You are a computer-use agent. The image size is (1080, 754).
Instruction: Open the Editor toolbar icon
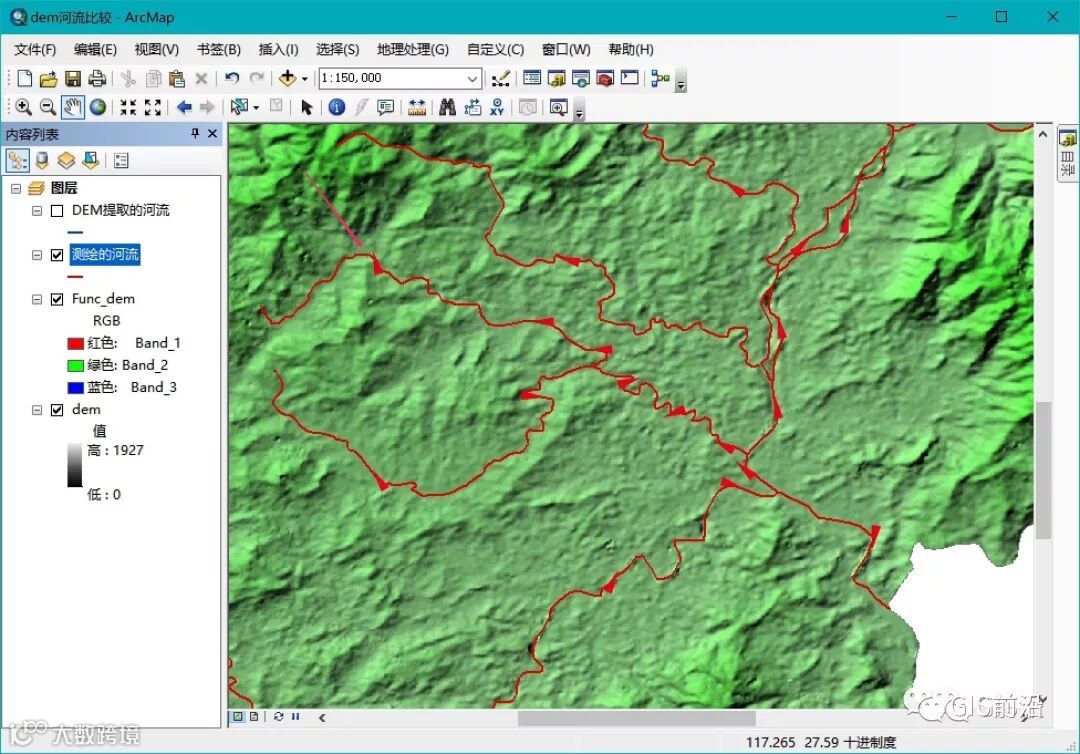pos(501,78)
